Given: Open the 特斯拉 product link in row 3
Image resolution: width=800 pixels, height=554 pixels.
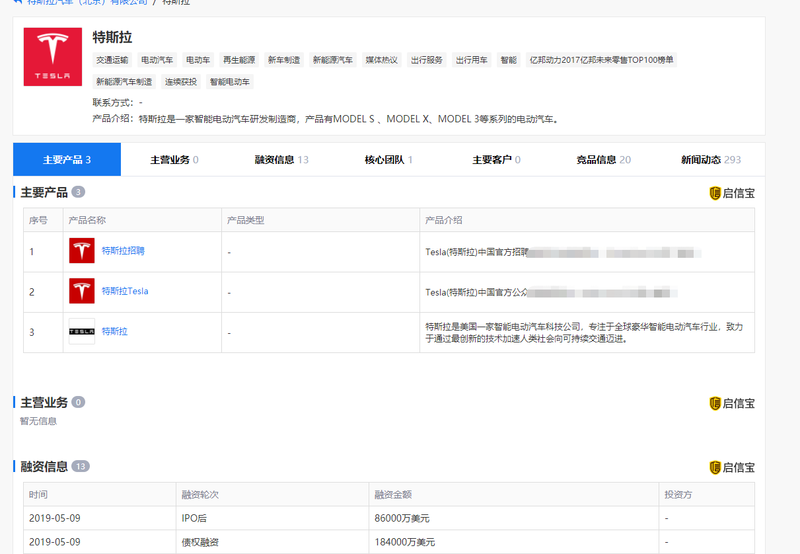Looking at the screenshot, I should coord(114,332).
